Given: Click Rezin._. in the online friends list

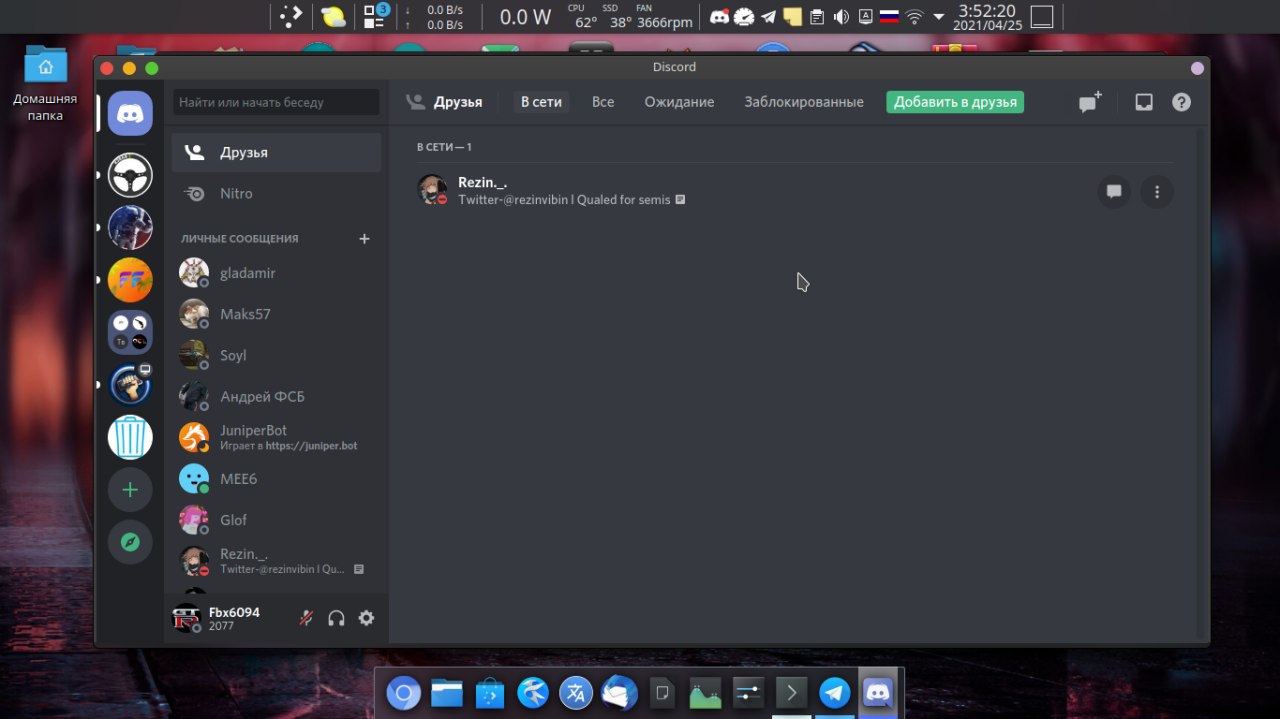Looking at the screenshot, I should (795, 191).
